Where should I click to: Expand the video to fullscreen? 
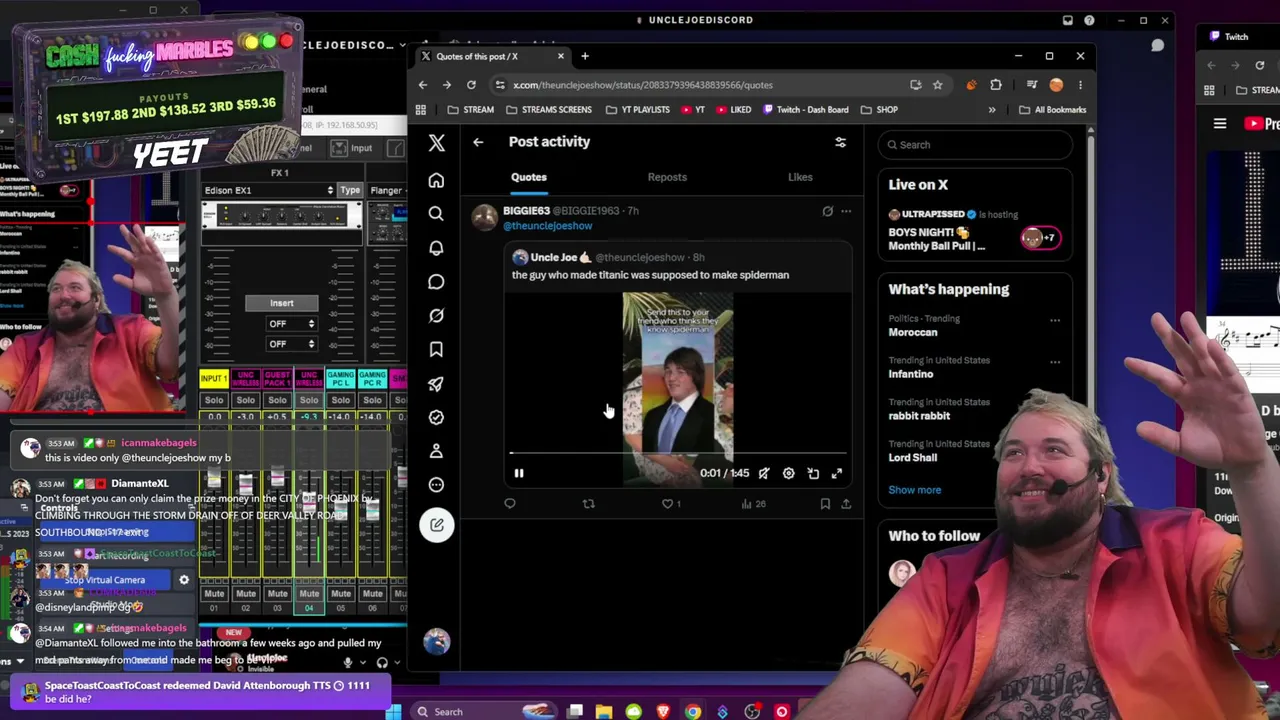(837, 473)
